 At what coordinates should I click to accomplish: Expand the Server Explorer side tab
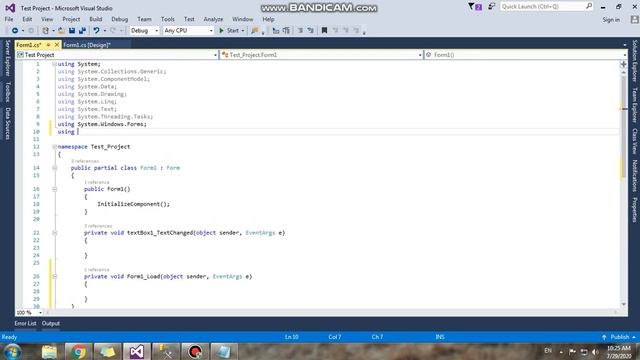point(7,58)
